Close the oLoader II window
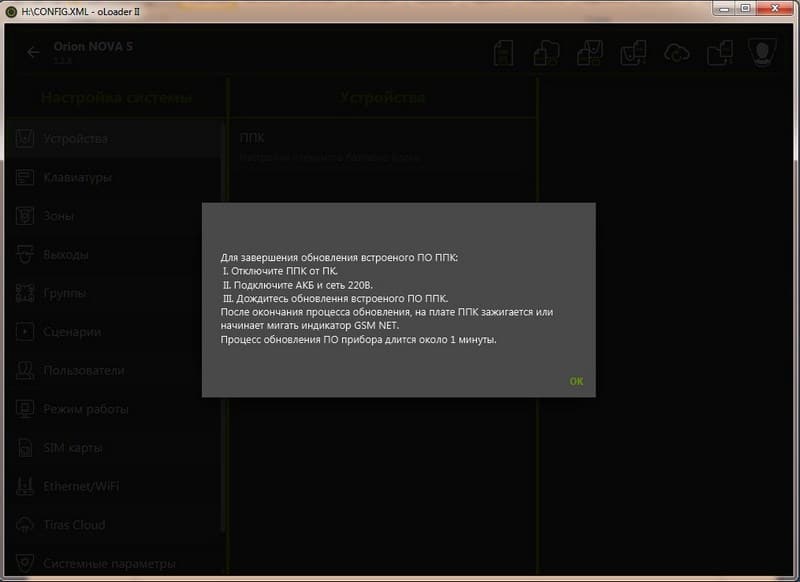The width and height of the screenshot is (800, 582). (x=774, y=9)
